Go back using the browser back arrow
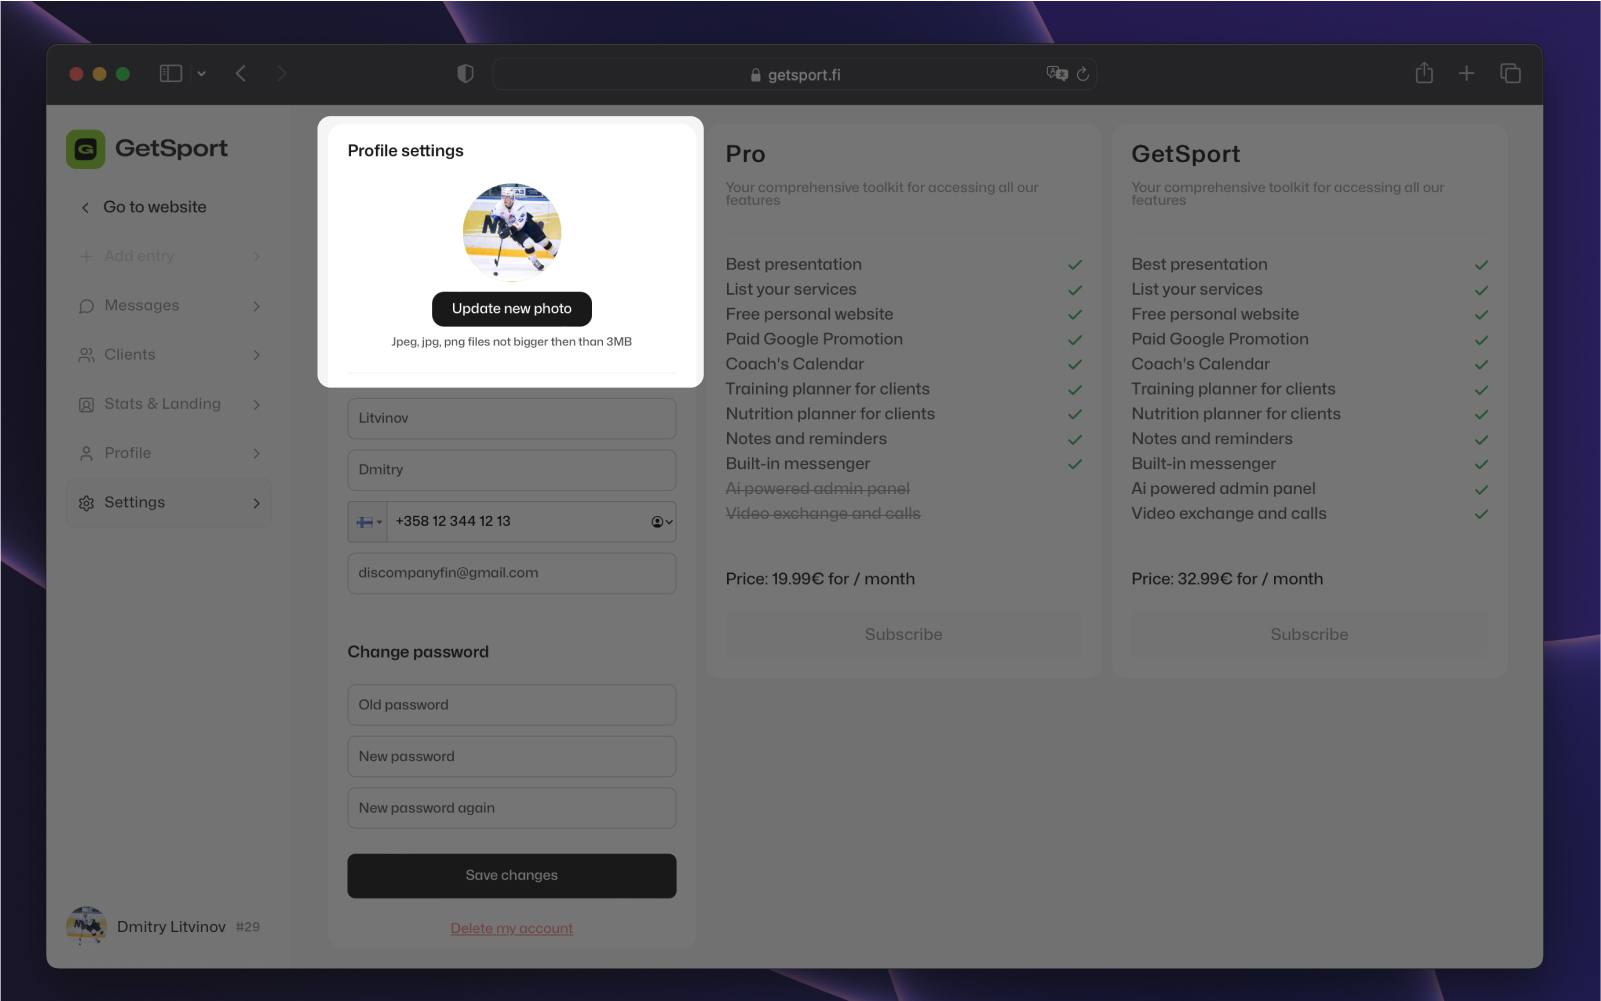This screenshot has width=1601, height=1001. (241, 73)
